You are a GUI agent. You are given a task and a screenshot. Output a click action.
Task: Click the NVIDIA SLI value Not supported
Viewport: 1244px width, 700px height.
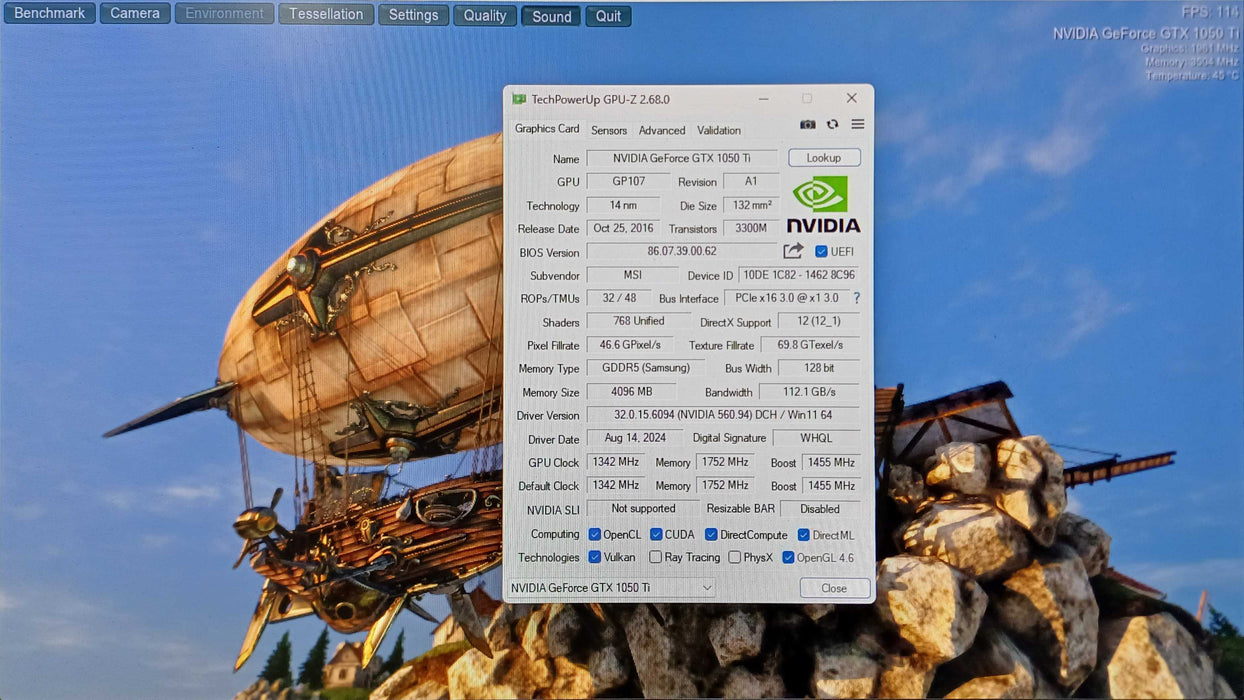[x=643, y=508]
